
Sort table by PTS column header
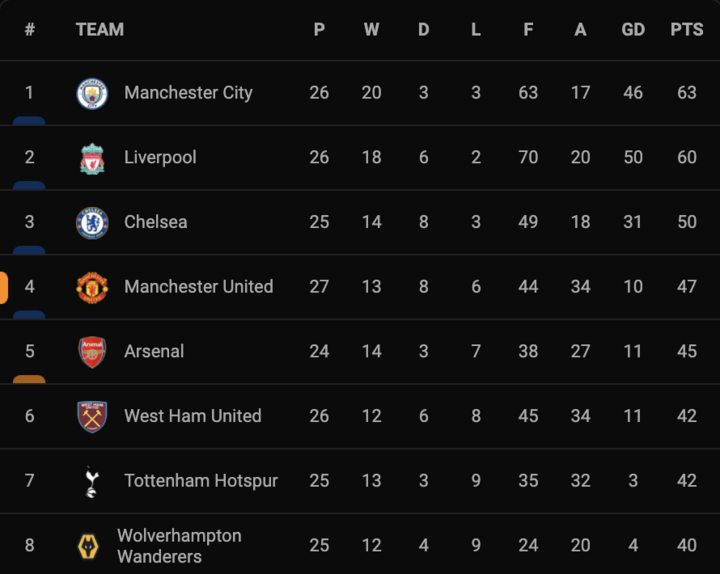click(686, 30)
